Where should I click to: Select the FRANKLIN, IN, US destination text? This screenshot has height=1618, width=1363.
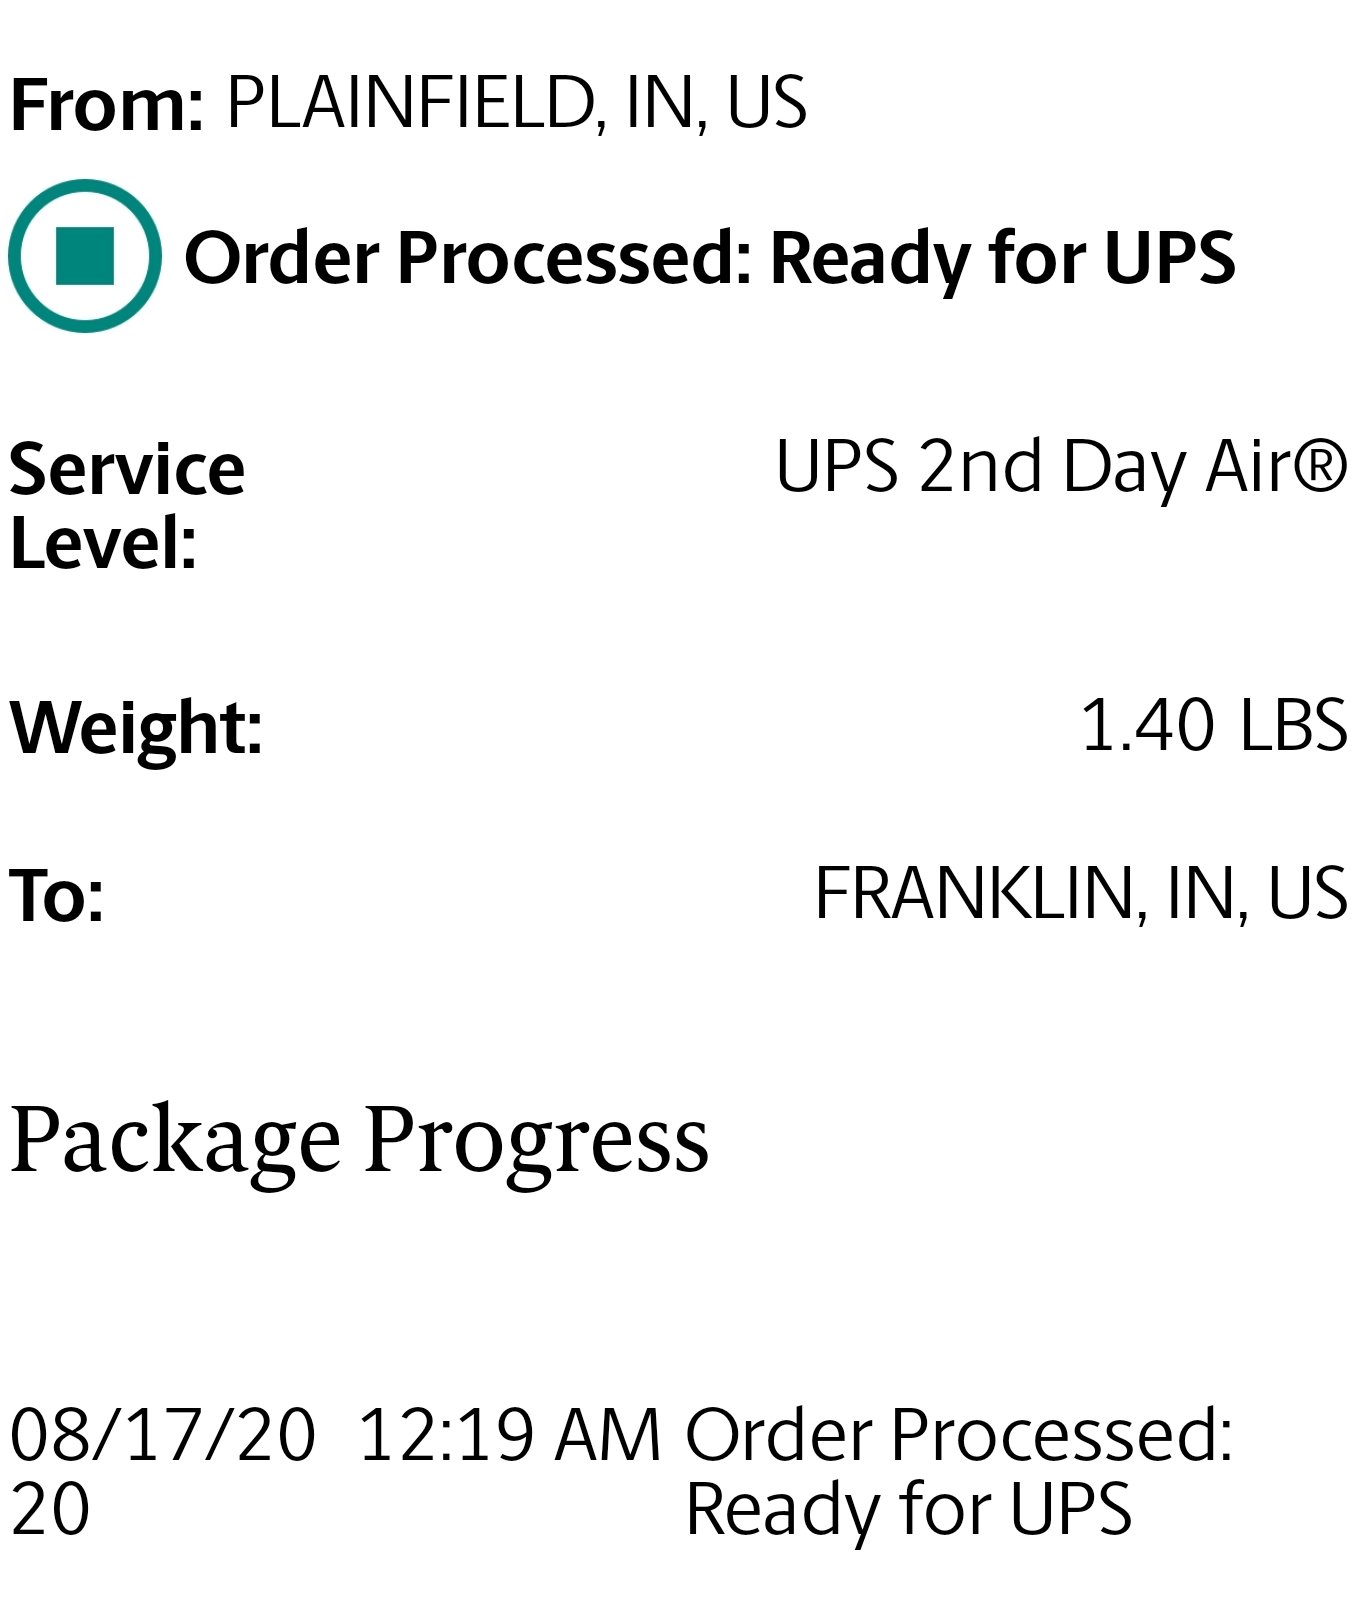tap(1081, 893)
